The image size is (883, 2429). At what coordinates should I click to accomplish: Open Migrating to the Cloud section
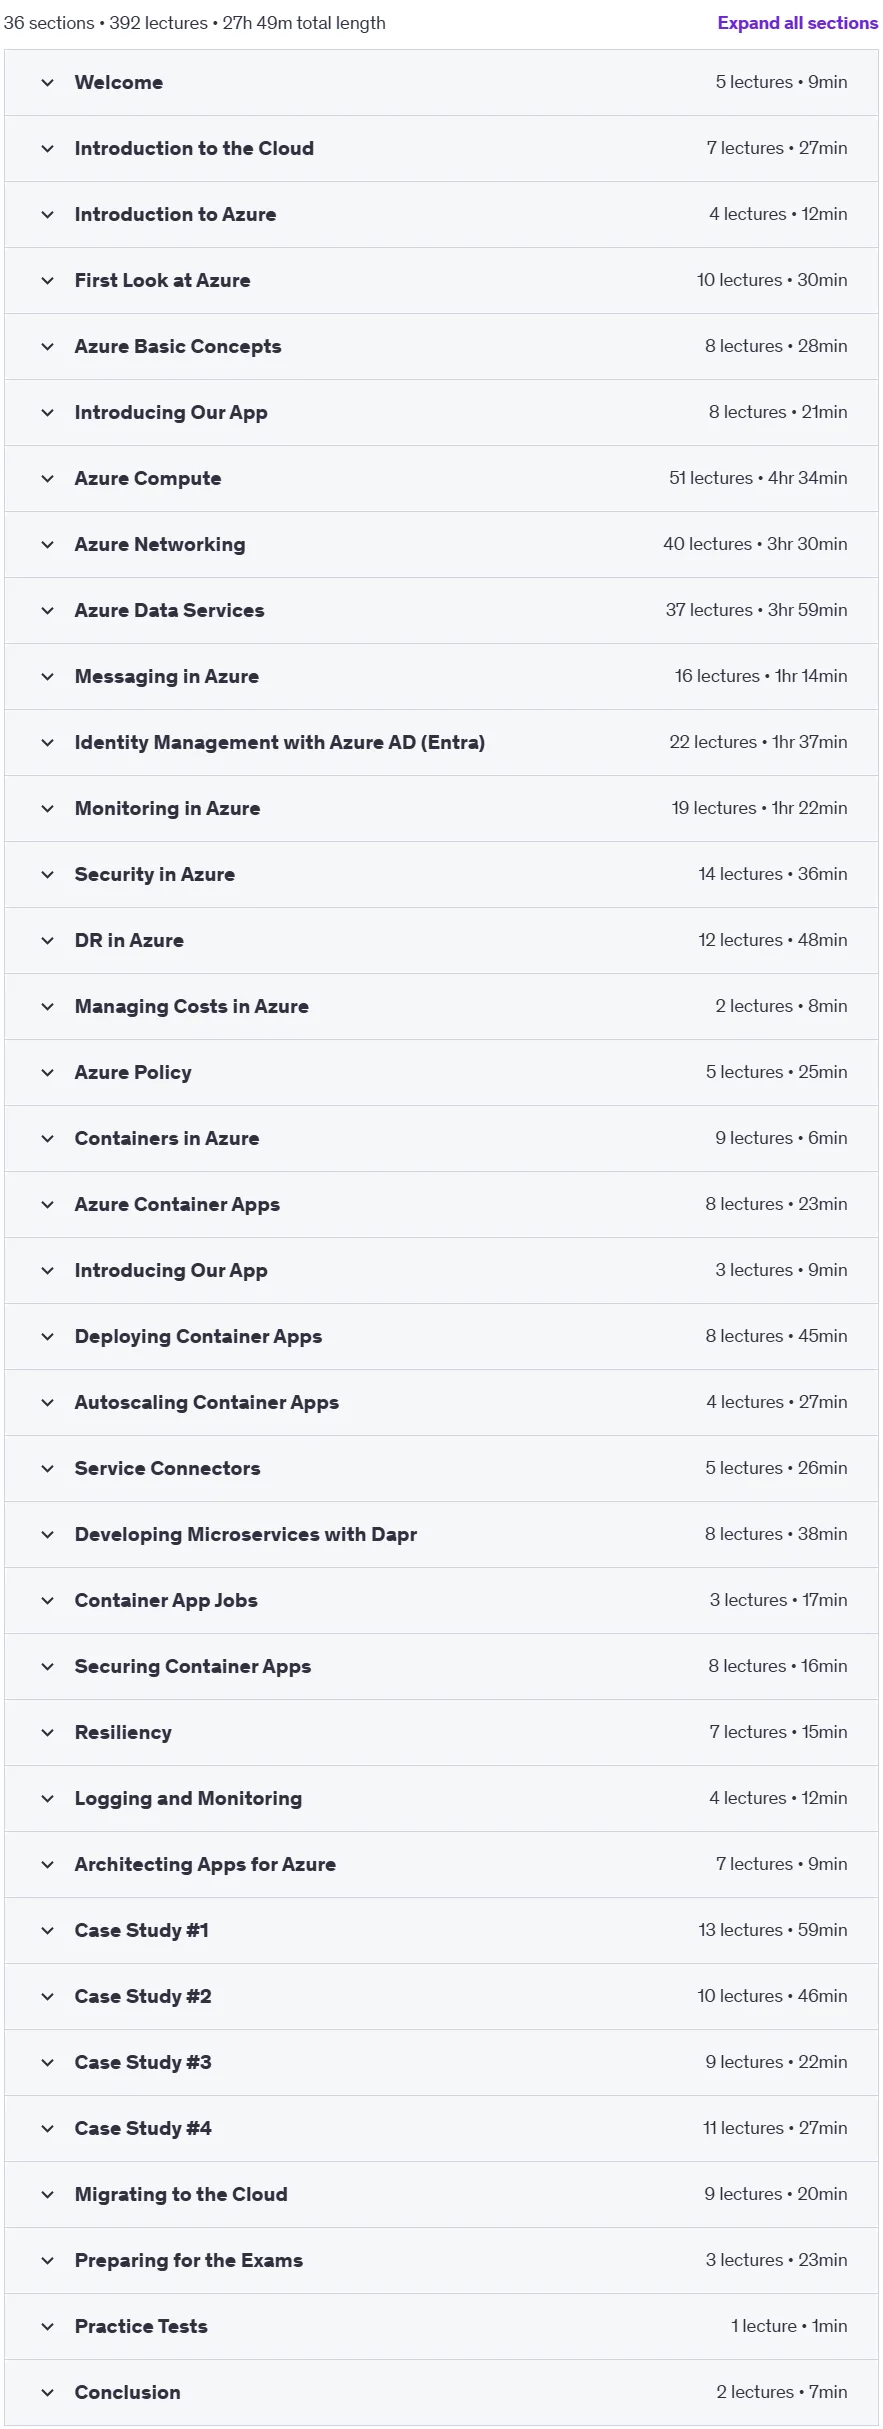(441, 2194)
